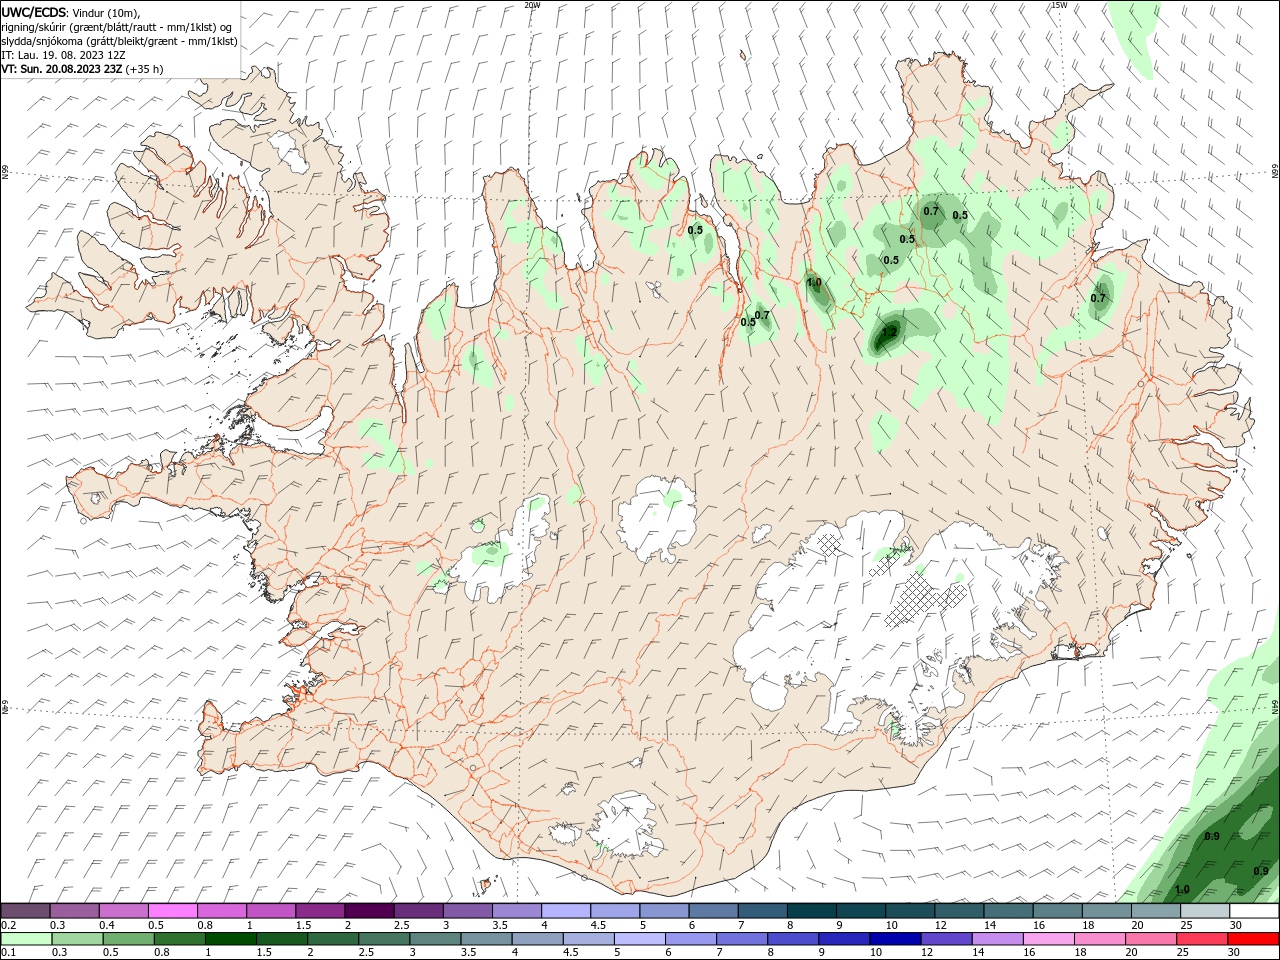Pick the 12 swatch in upper legend row

coord(960,911)
